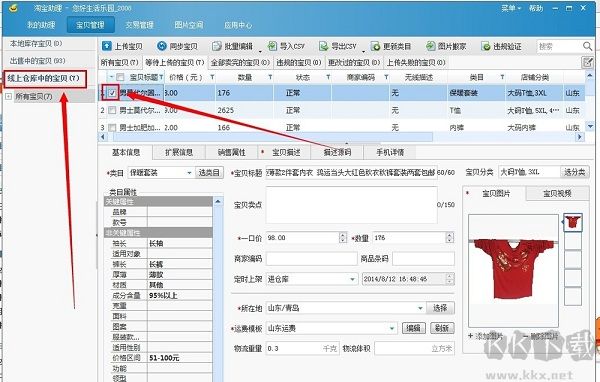600x382 pixels.
Task: Select 本地库存宝贝(0) in the sidebar
Action: point(36,44)
